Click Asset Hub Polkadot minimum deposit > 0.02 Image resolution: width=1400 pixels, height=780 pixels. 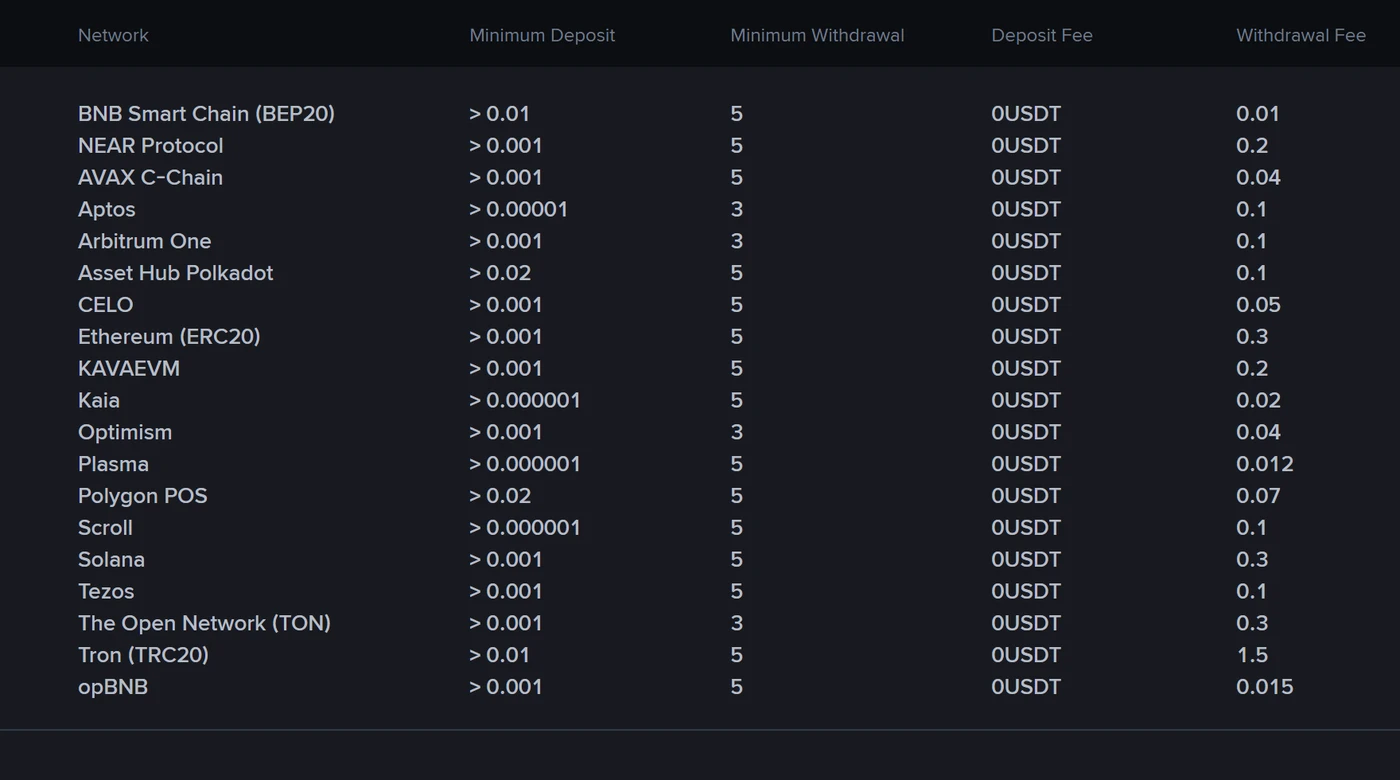pyautogui.click(x=500, y=273)
